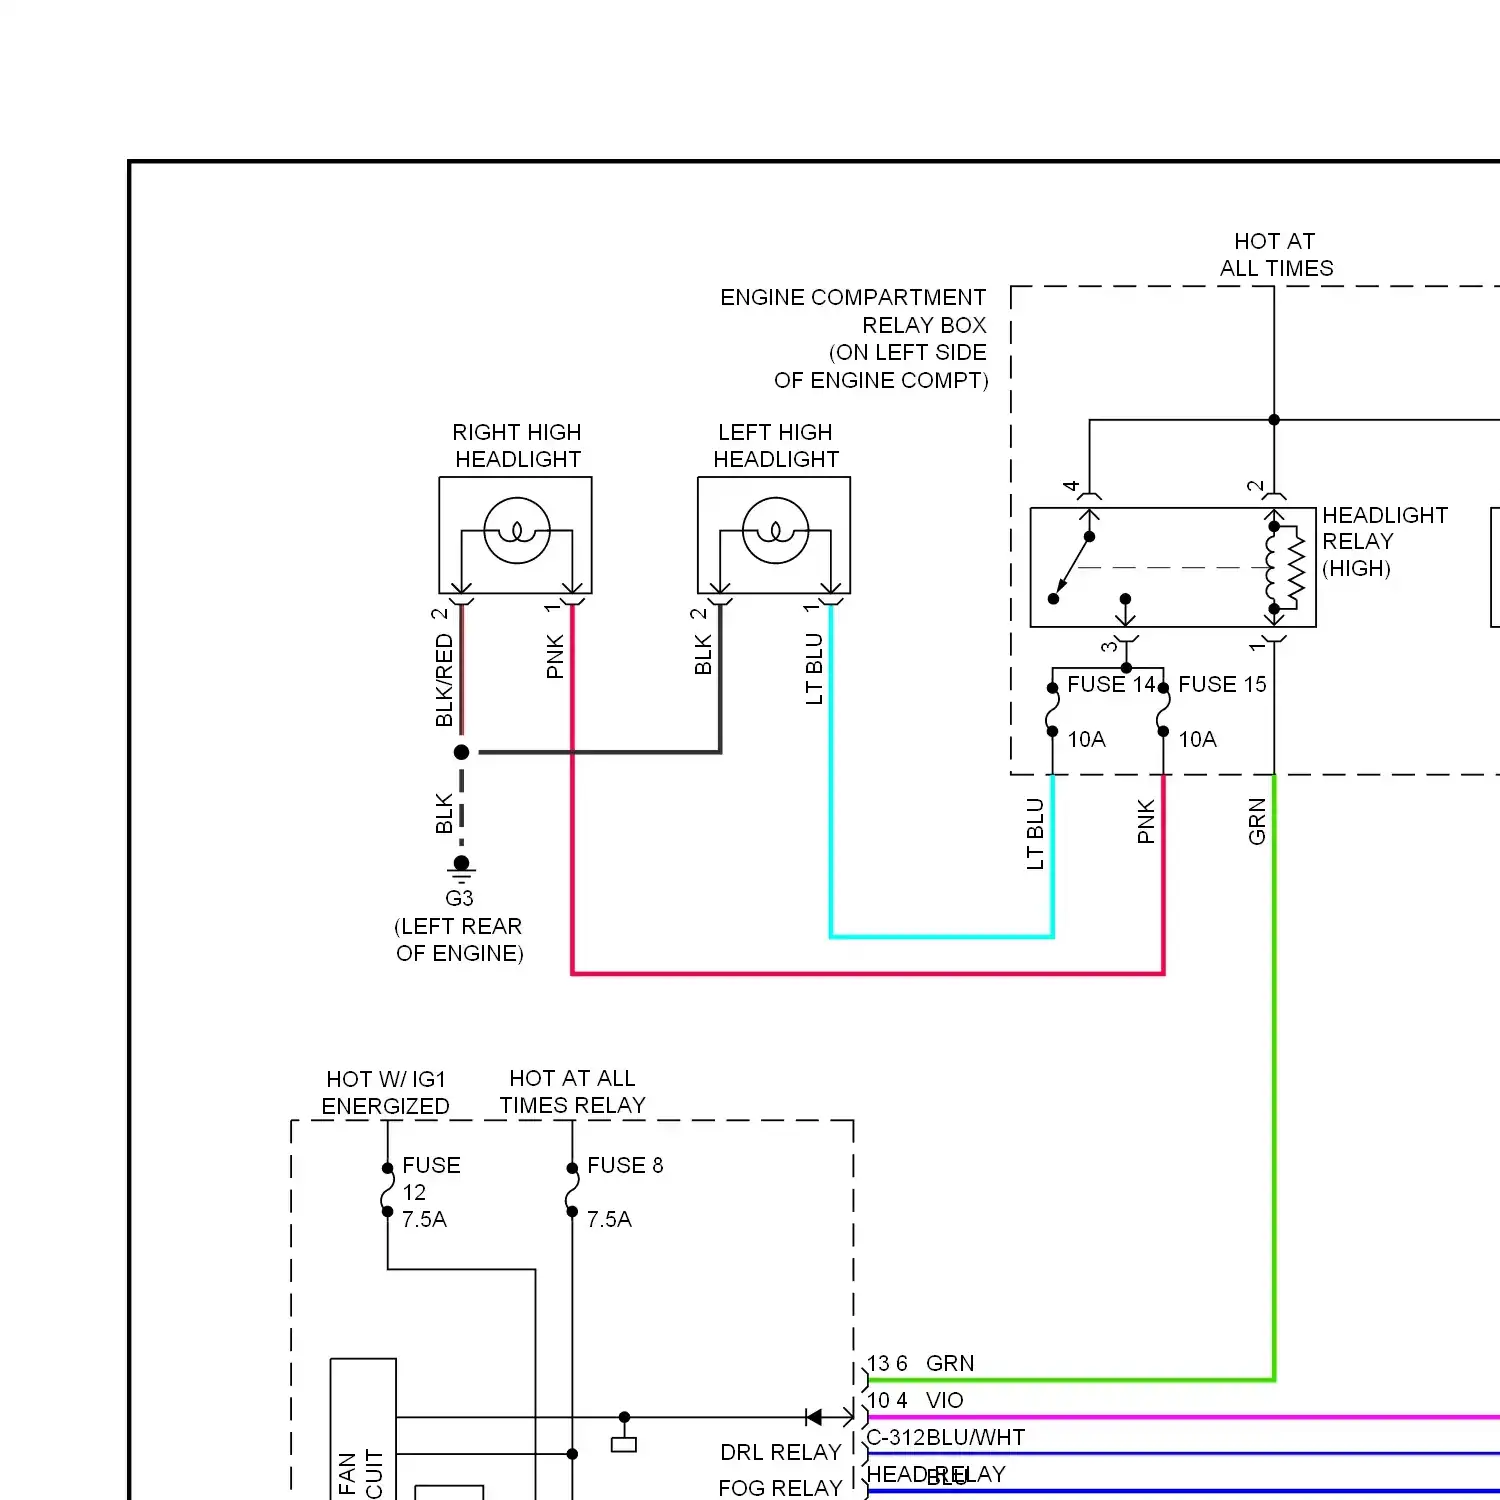Select the LEFT REAR OF ENGINE text

click(x=459, y=940)
